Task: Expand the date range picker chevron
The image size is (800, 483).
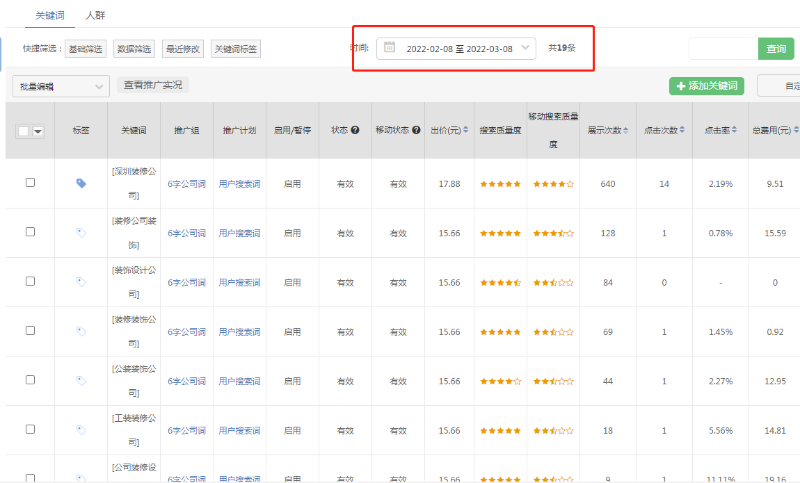Action: pos(526,47)
